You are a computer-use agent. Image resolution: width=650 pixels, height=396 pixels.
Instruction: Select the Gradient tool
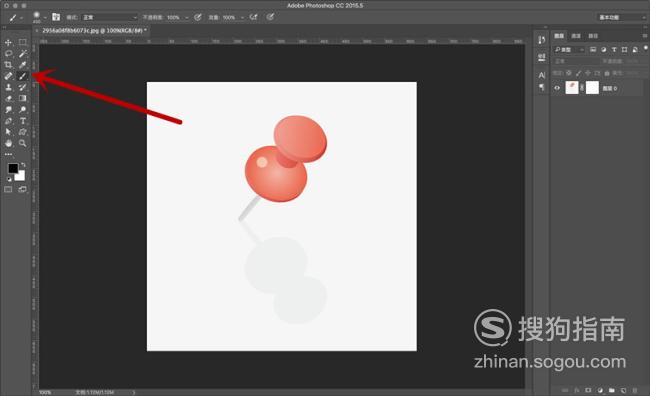click(23, 98)
